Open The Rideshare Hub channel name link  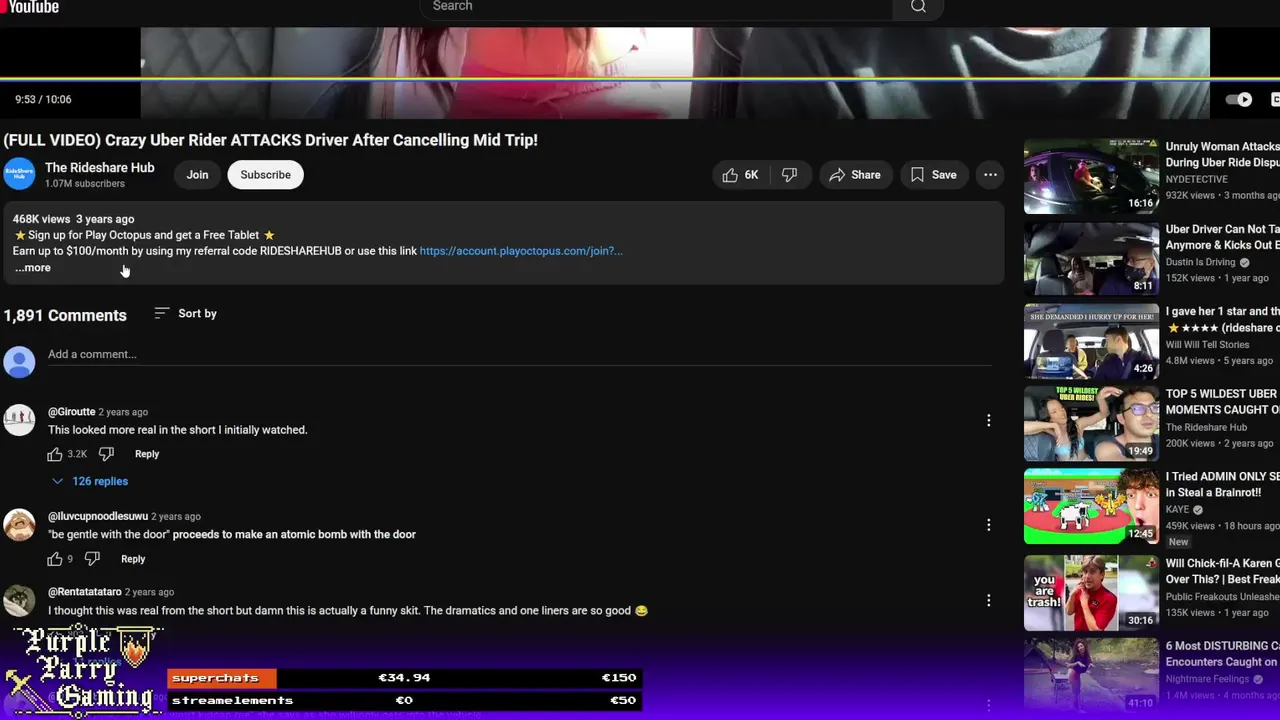(99, 168)
